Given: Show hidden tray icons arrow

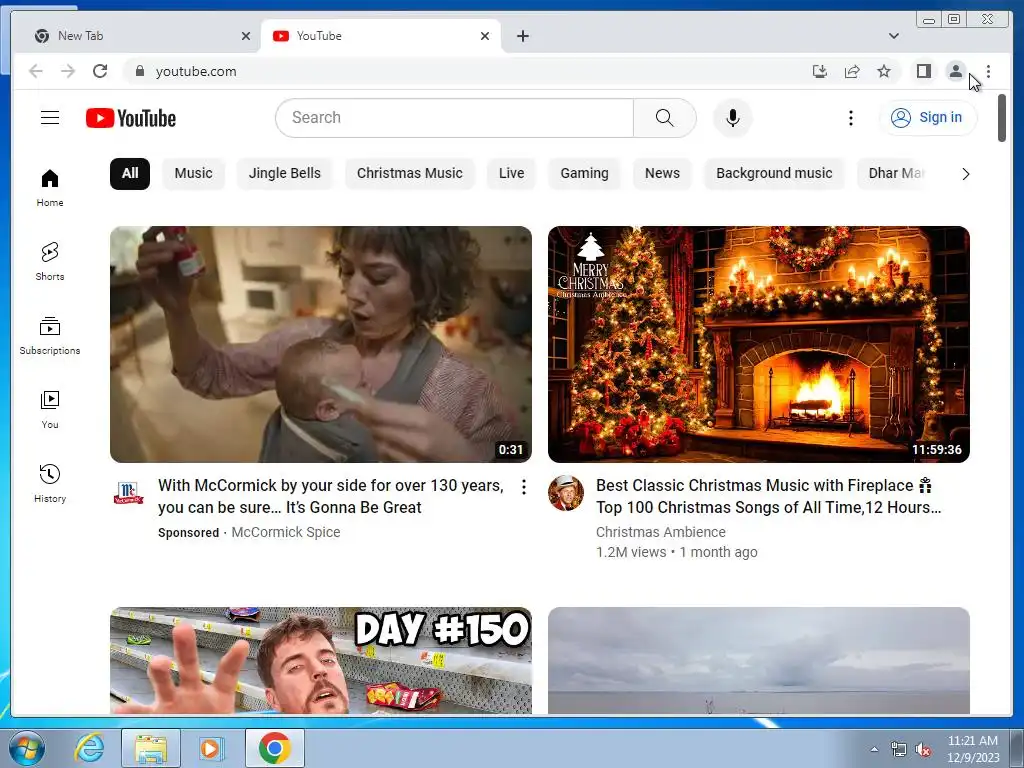Looking at the screenshot, I should [x=874, y=749].
